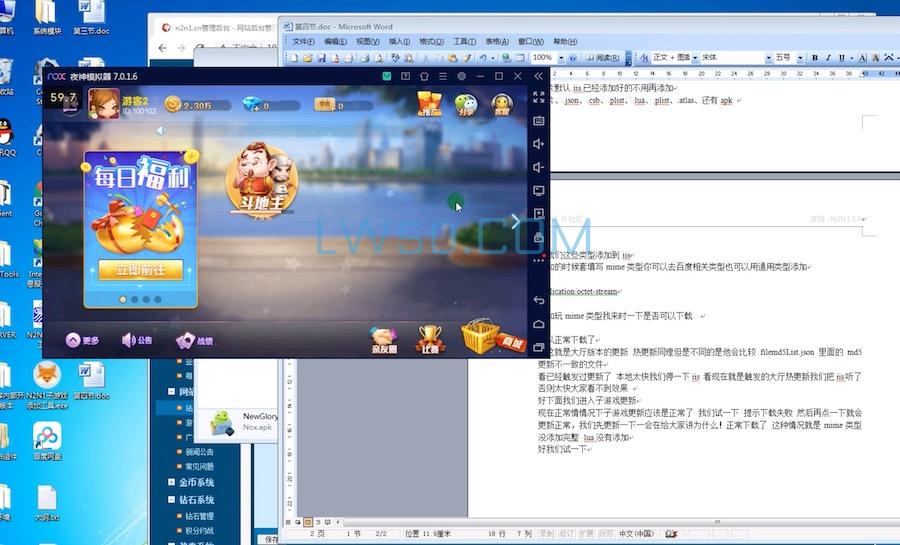
Task: Expand the 更多 more button in game
Action: [82, 340]
